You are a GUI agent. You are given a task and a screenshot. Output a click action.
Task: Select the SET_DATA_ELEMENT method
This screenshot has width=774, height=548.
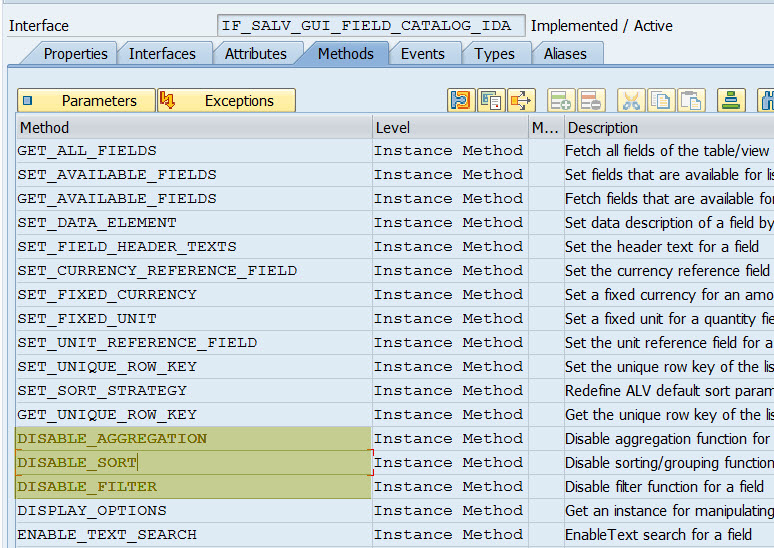tap(194, 223)
